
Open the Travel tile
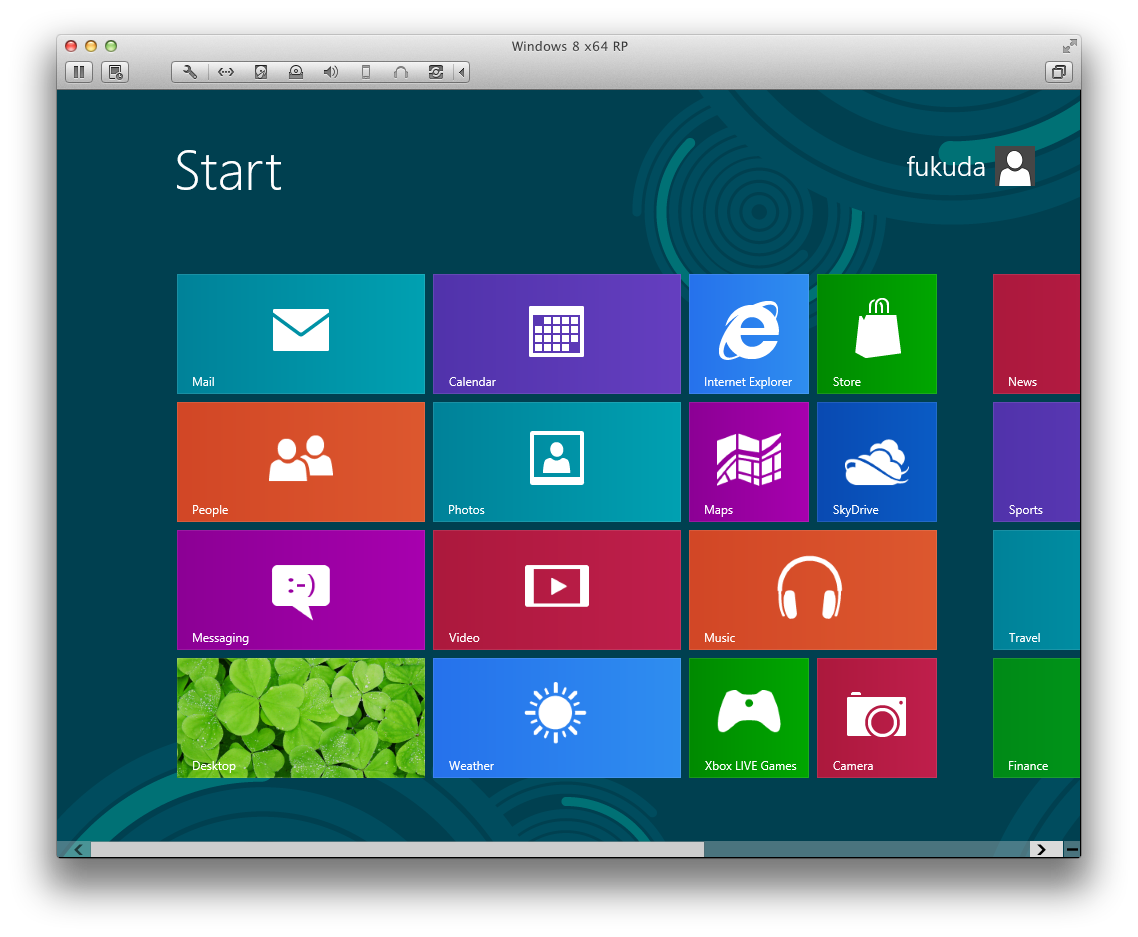[1036, 590]
